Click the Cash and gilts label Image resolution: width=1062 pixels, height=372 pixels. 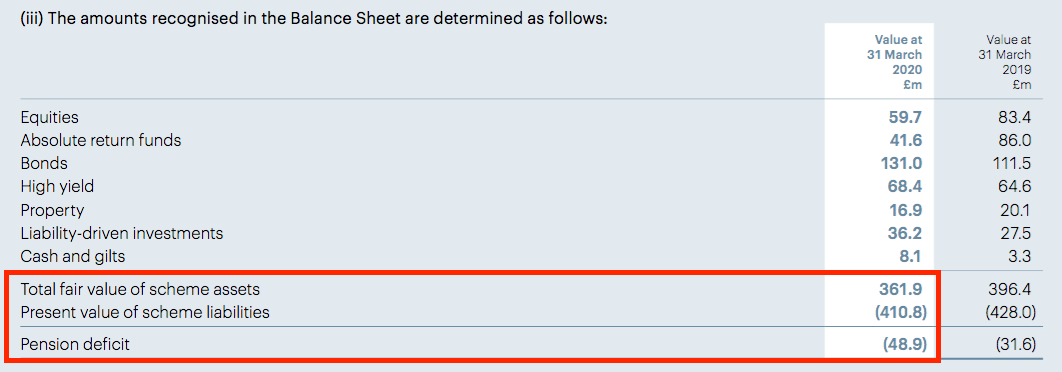[x=72, y=256]
